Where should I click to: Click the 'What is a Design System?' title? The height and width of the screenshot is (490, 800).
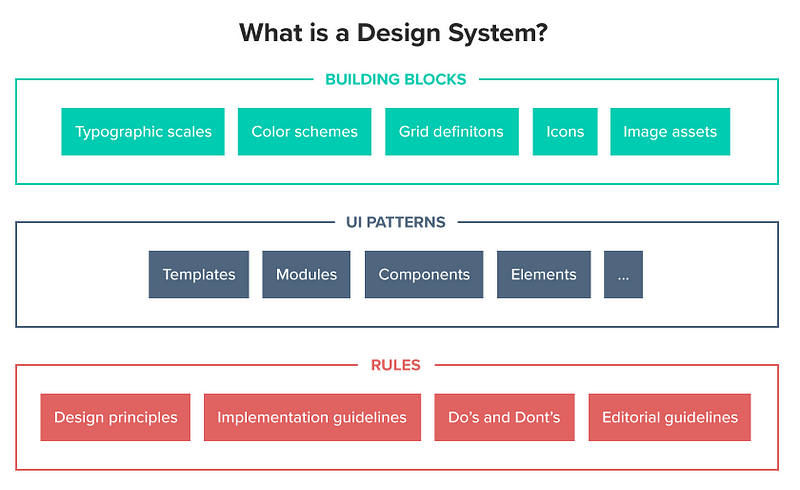(x=393, y=33)
